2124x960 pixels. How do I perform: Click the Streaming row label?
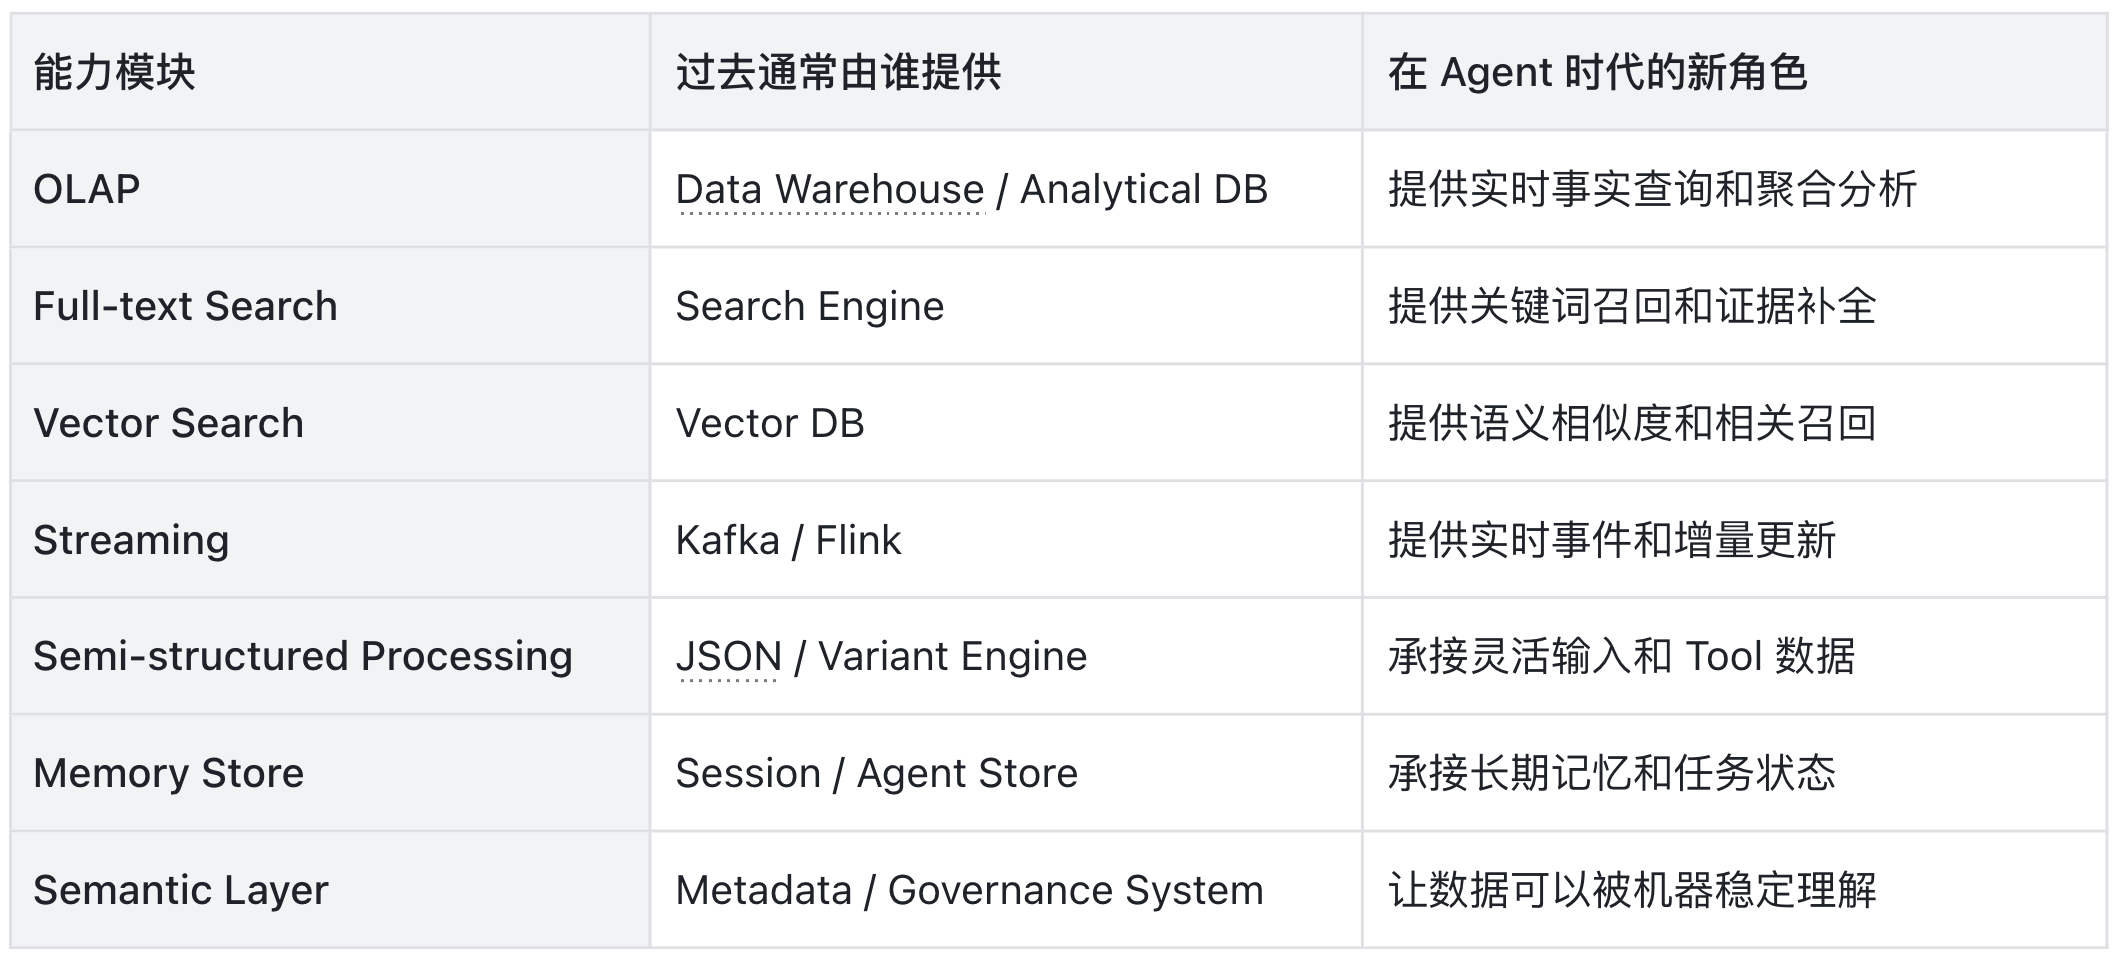point(131,540)
